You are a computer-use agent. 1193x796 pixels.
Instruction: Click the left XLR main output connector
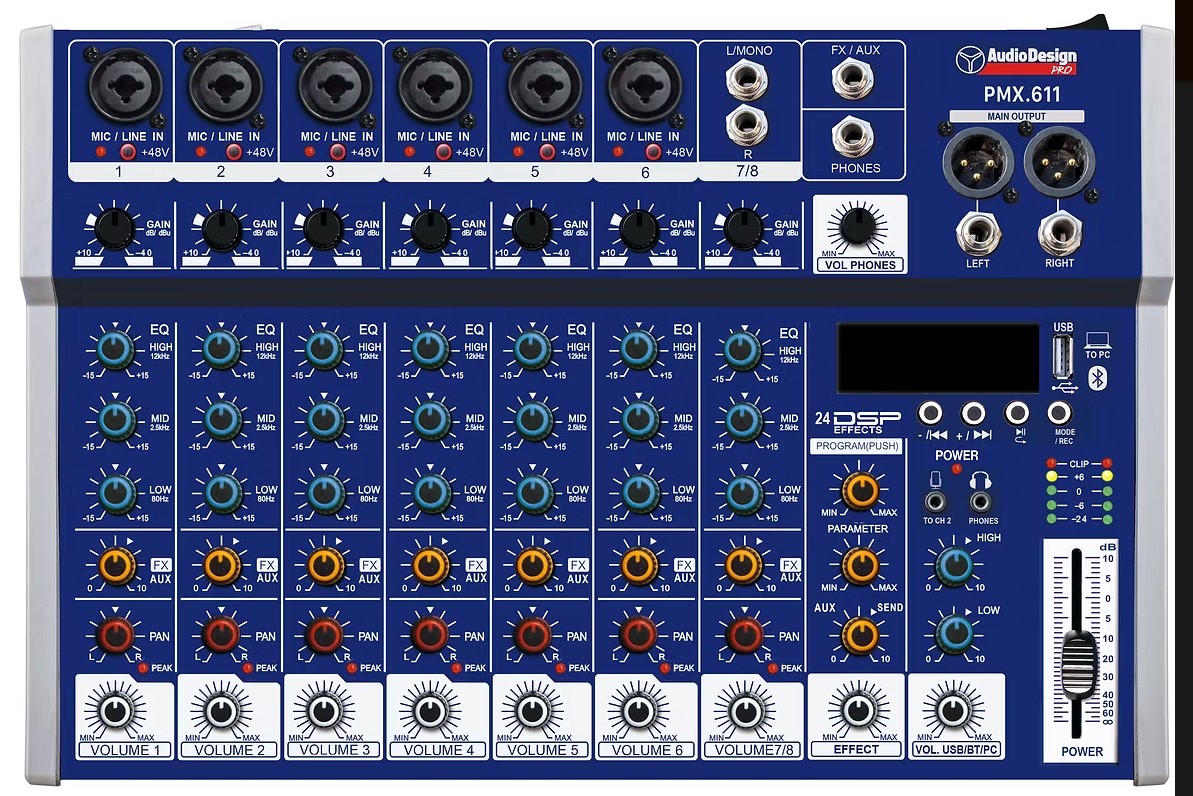click(978, 161)
